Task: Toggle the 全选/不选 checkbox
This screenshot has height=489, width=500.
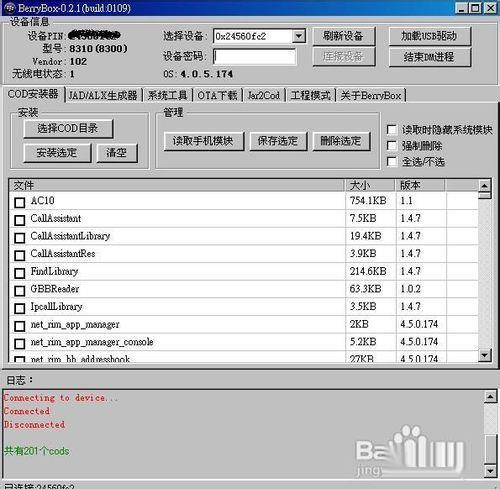Action: pos(392,162)
